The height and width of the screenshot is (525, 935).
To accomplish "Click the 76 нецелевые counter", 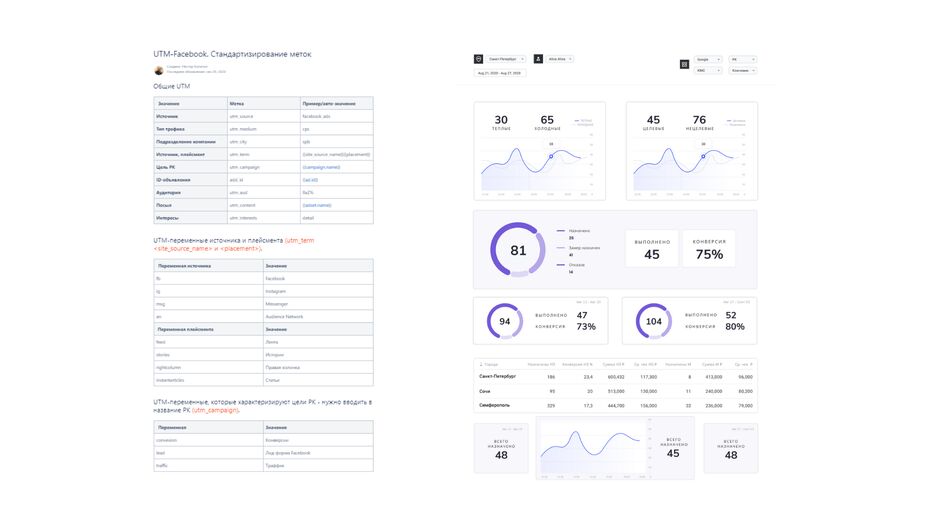I will pyautogui.click(x=699, y=122).
